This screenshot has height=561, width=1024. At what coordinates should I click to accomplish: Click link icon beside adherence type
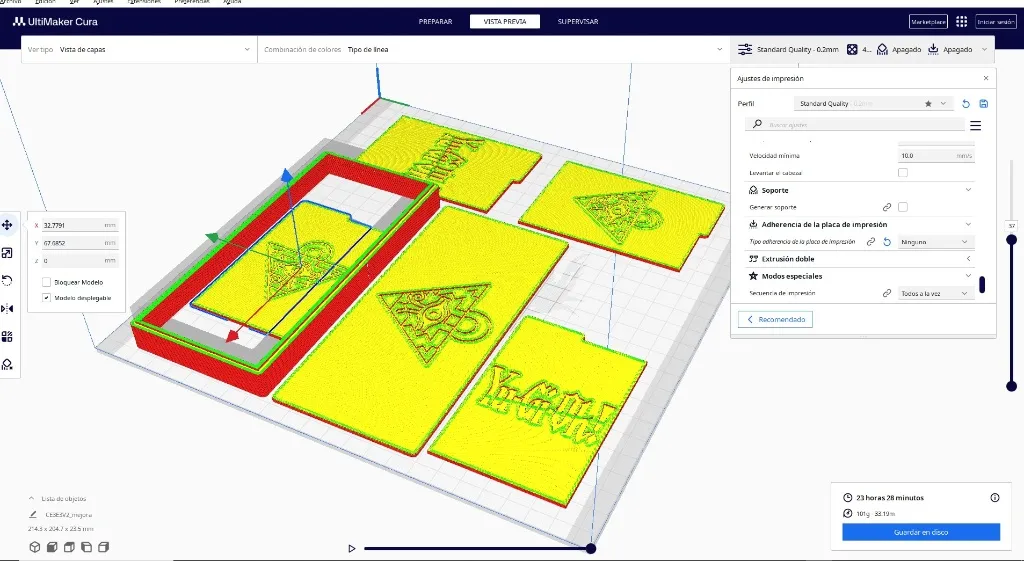pyautogui.click(x=871, y=242)
